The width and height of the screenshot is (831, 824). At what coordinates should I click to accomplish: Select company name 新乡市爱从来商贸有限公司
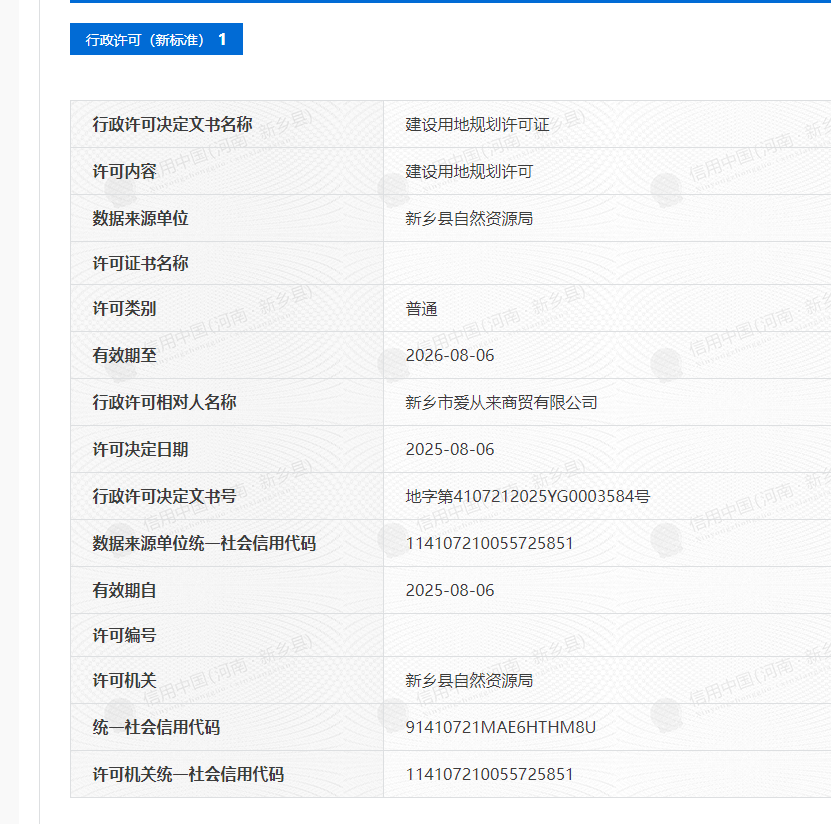pos(501,403)
